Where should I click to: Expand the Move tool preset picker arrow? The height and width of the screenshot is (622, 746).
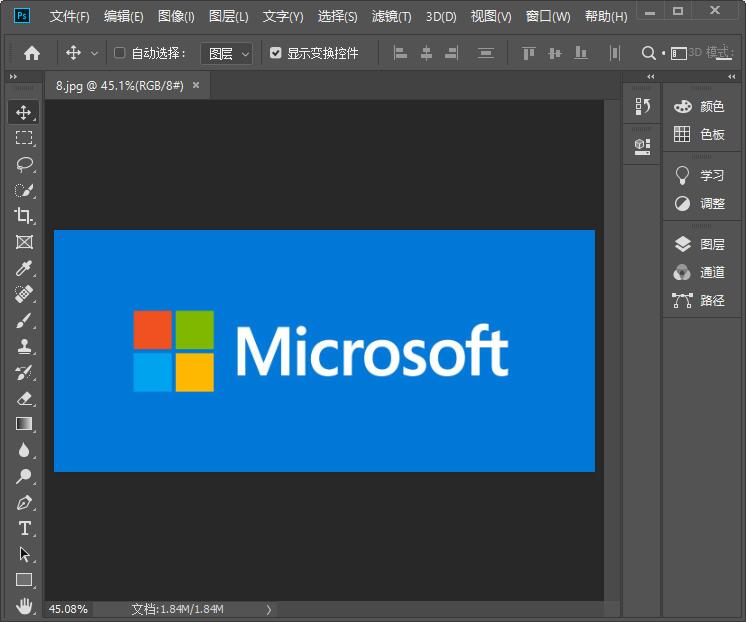point(95,53)
